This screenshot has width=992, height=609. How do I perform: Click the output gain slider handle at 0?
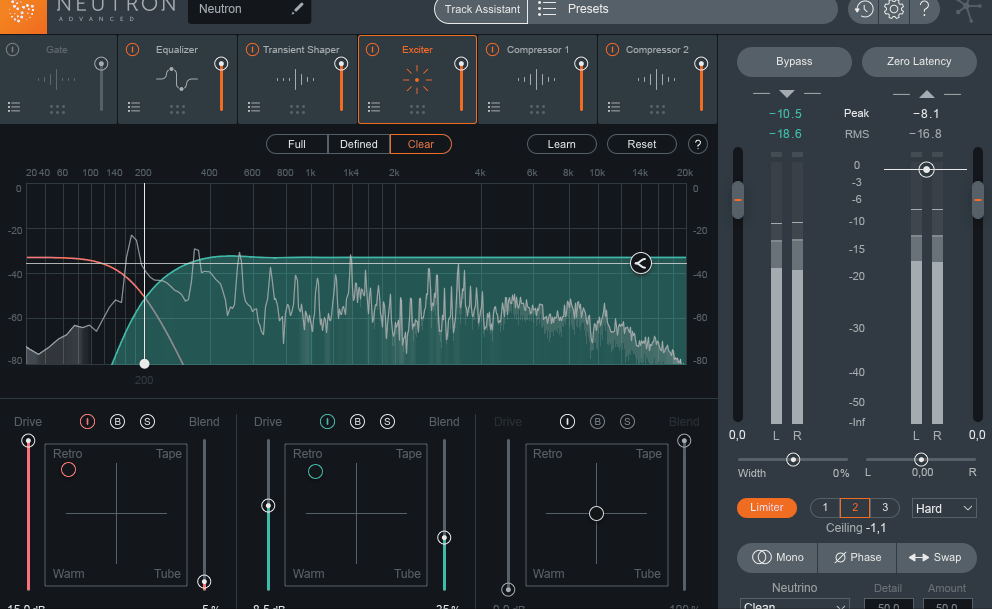click(926, 169)
